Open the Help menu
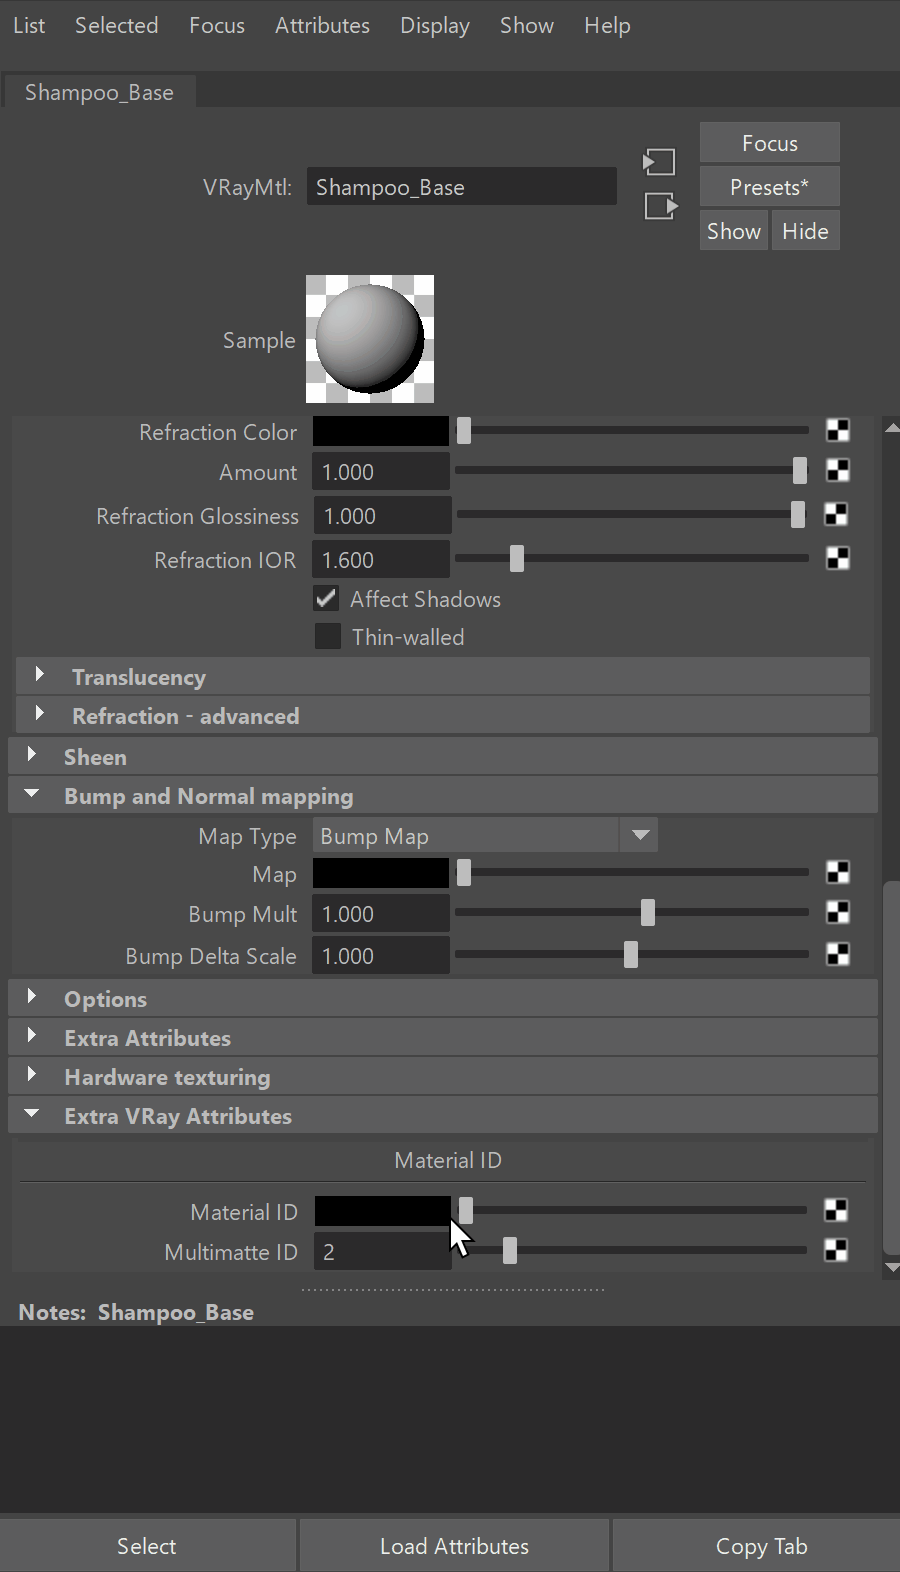900x1572 pixels. [x=607, y=25]
